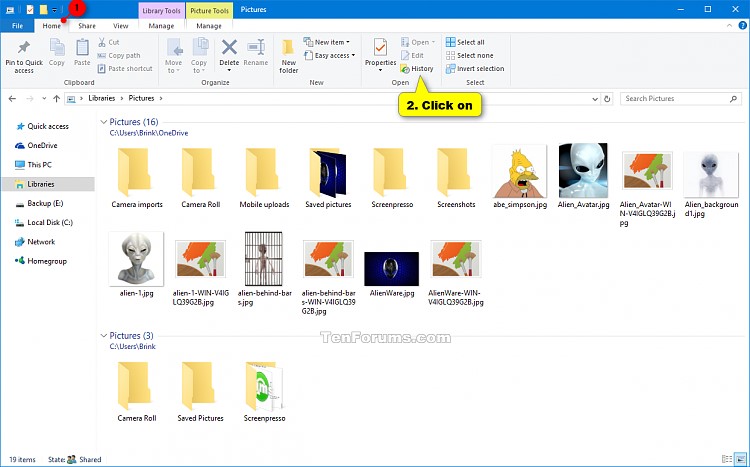Click Paste shortcut in the ribbon
Image resolution: width=750 pixels, height=467 pixels.
click(125, 68)
